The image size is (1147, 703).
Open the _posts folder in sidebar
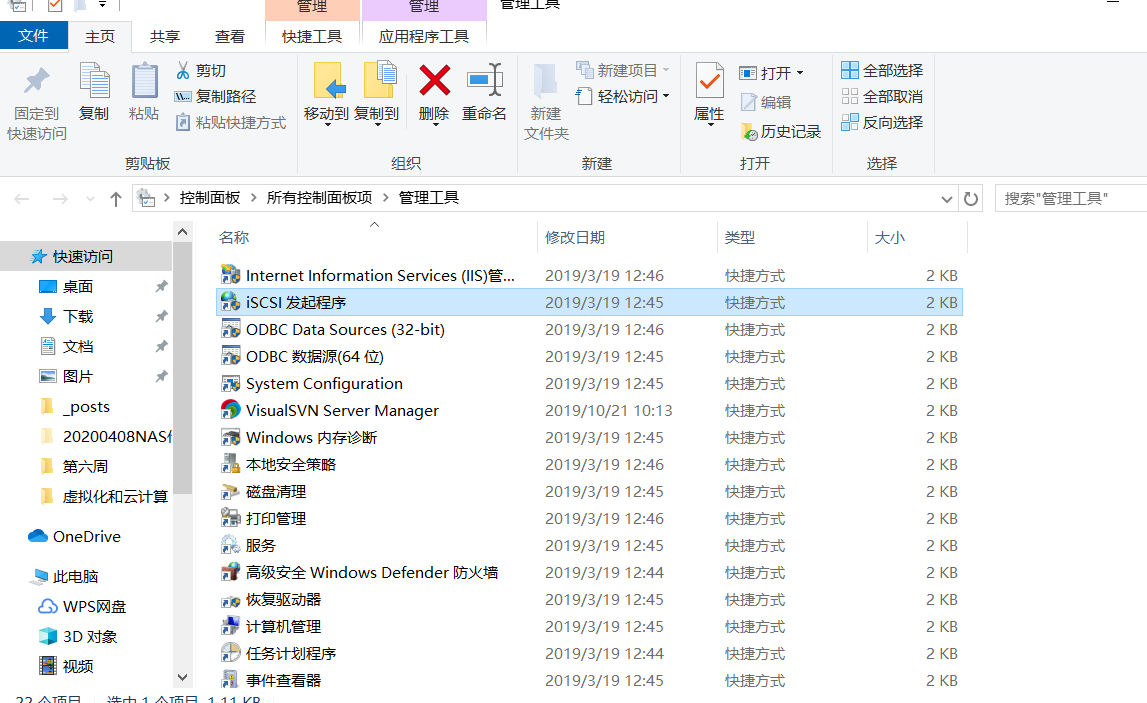tap(86, 407)
